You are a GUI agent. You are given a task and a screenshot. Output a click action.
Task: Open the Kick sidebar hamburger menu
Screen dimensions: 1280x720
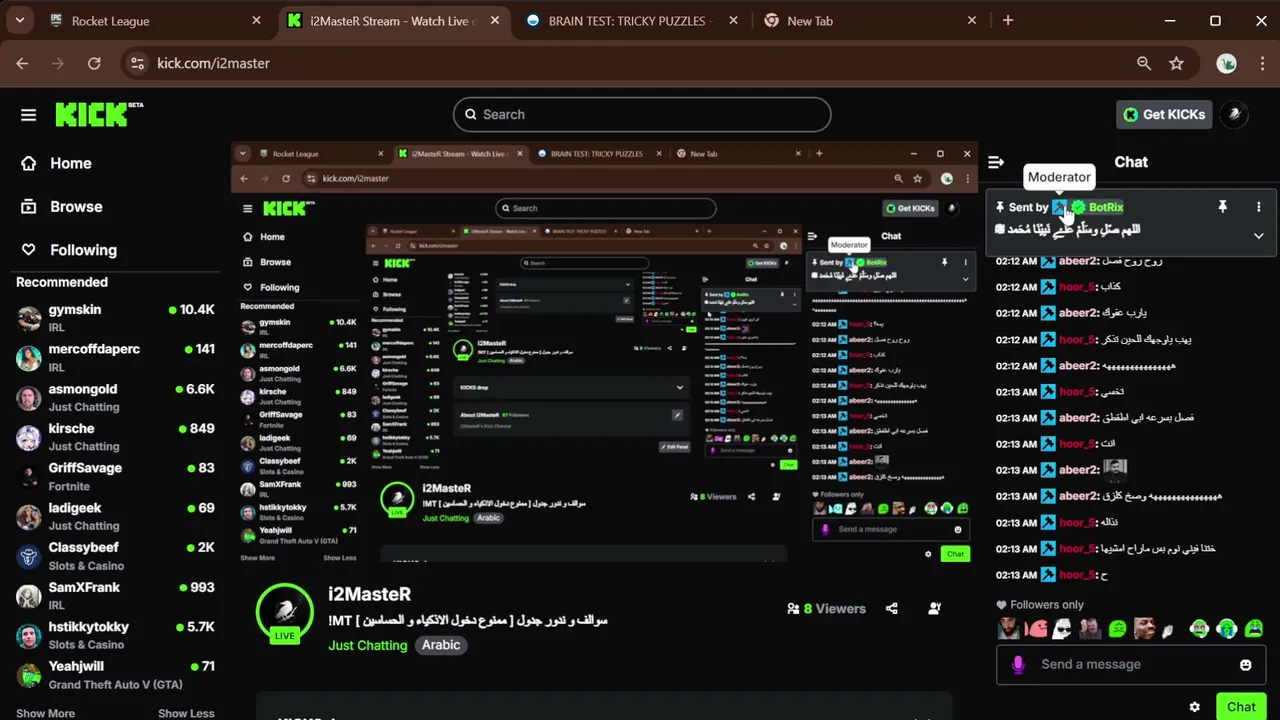(28, 115)
